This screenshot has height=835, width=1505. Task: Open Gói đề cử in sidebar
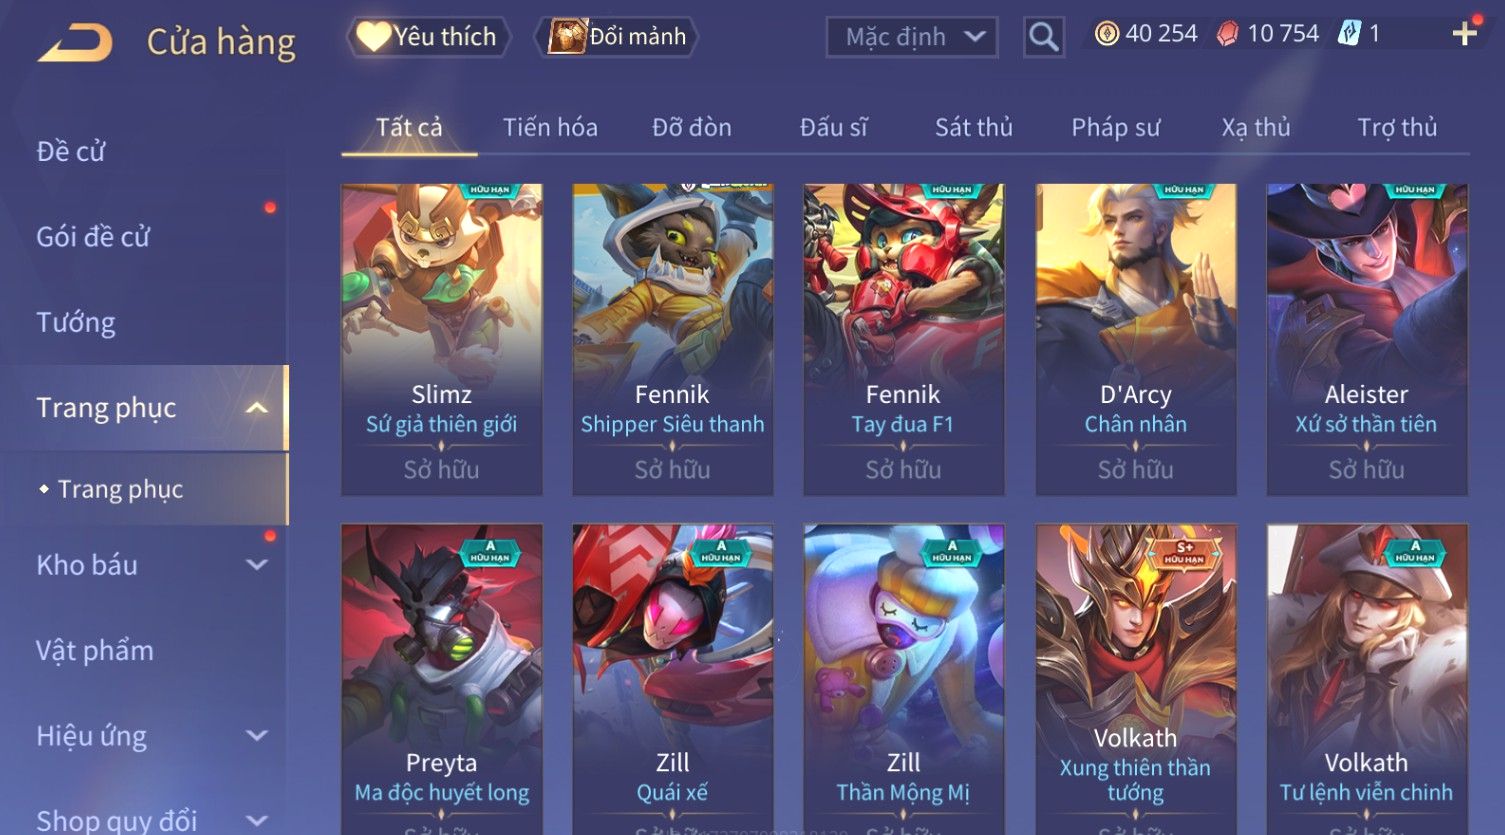(93, 237)
